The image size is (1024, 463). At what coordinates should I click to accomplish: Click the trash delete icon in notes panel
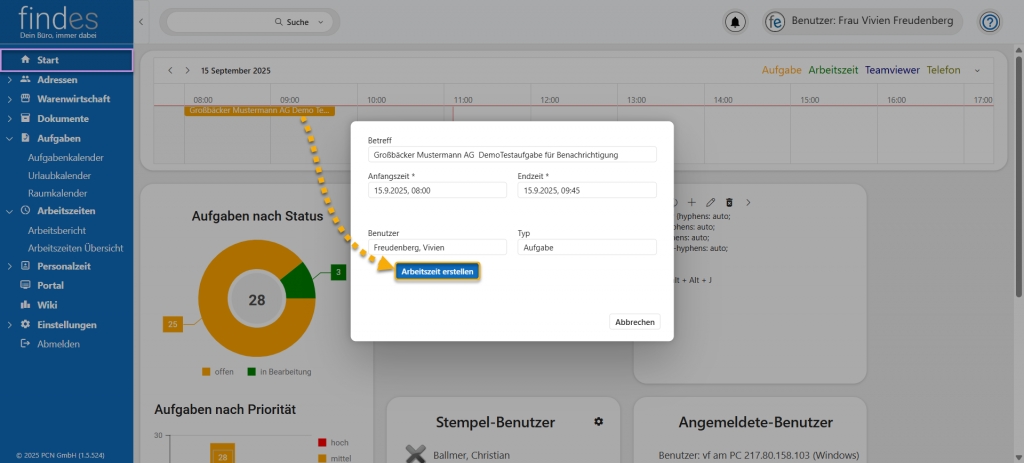tap(729, 202)
